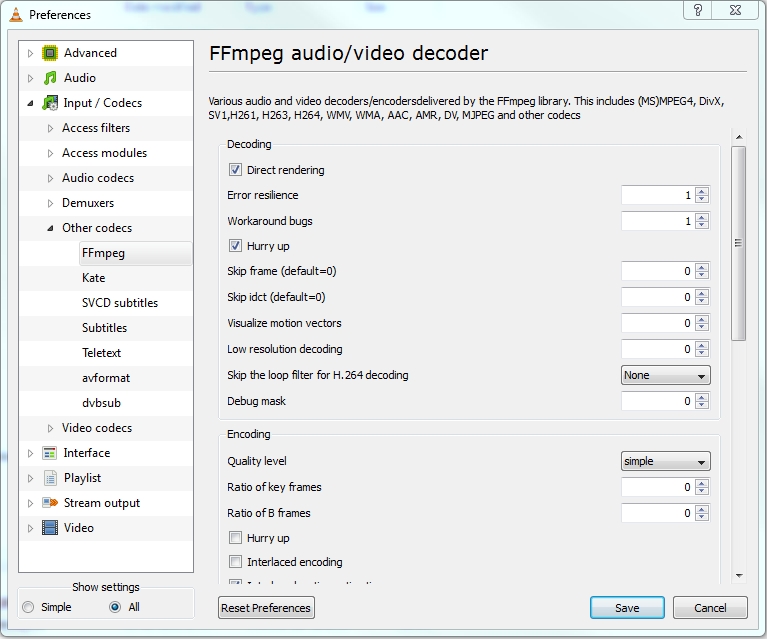Screen dimensions: 767x639
Task: Click the scroll up arrow
Action: click(x=739, y=137)
